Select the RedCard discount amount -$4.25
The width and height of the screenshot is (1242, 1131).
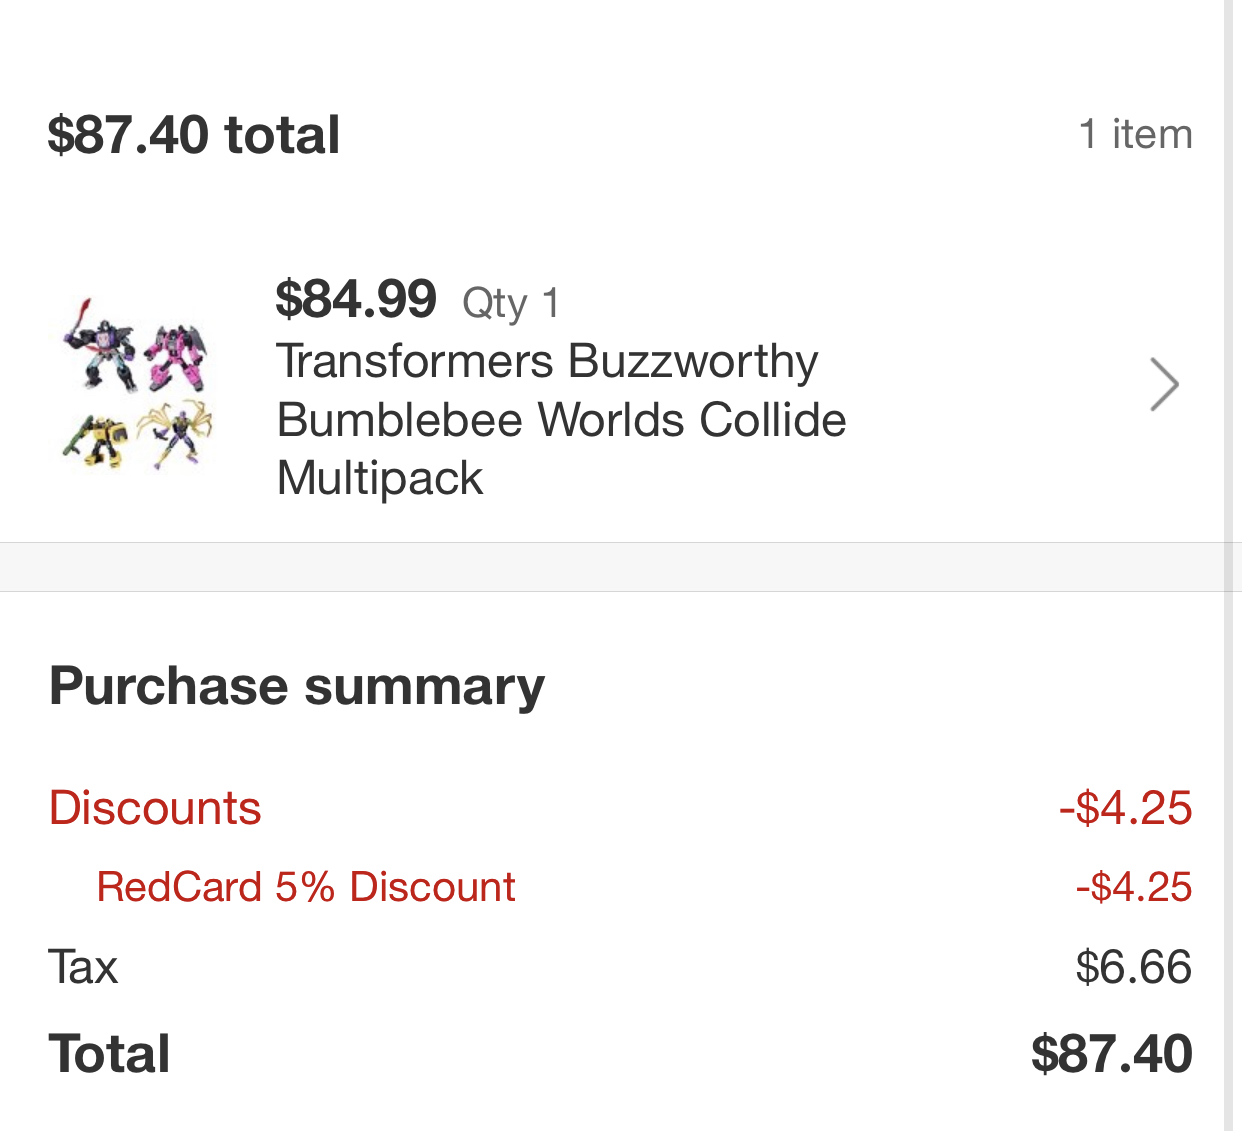pyautogui.click(x=1134, y=887)
